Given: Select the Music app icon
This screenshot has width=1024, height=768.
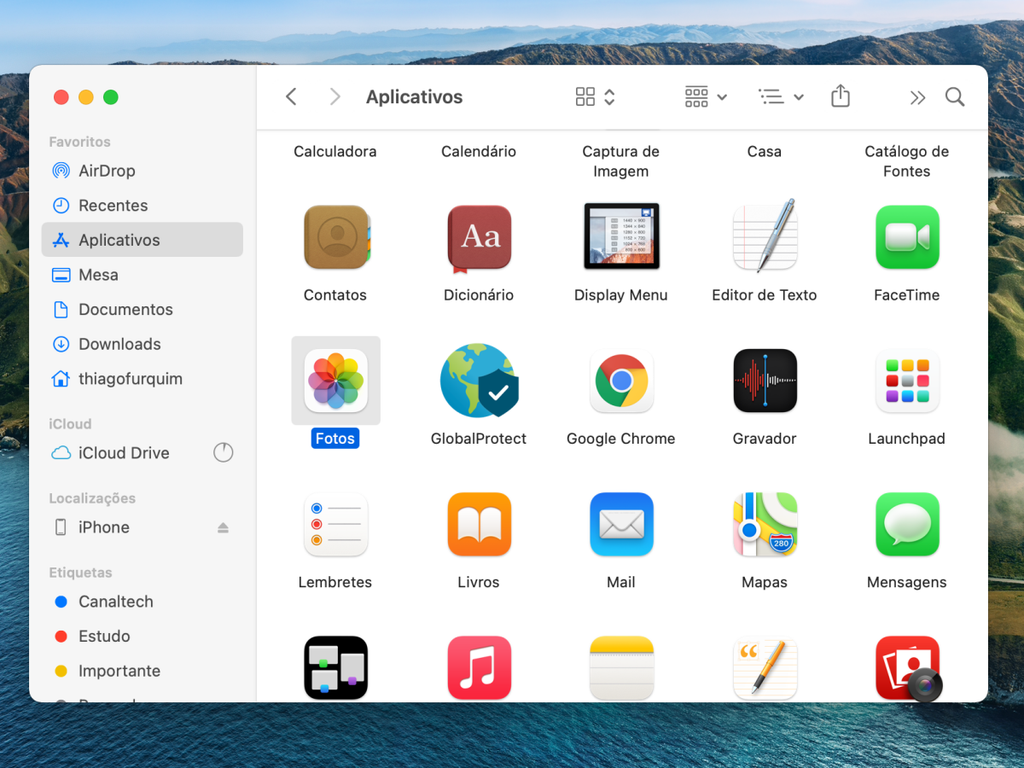Looking at the screenshot, I should tap(479, 667).
